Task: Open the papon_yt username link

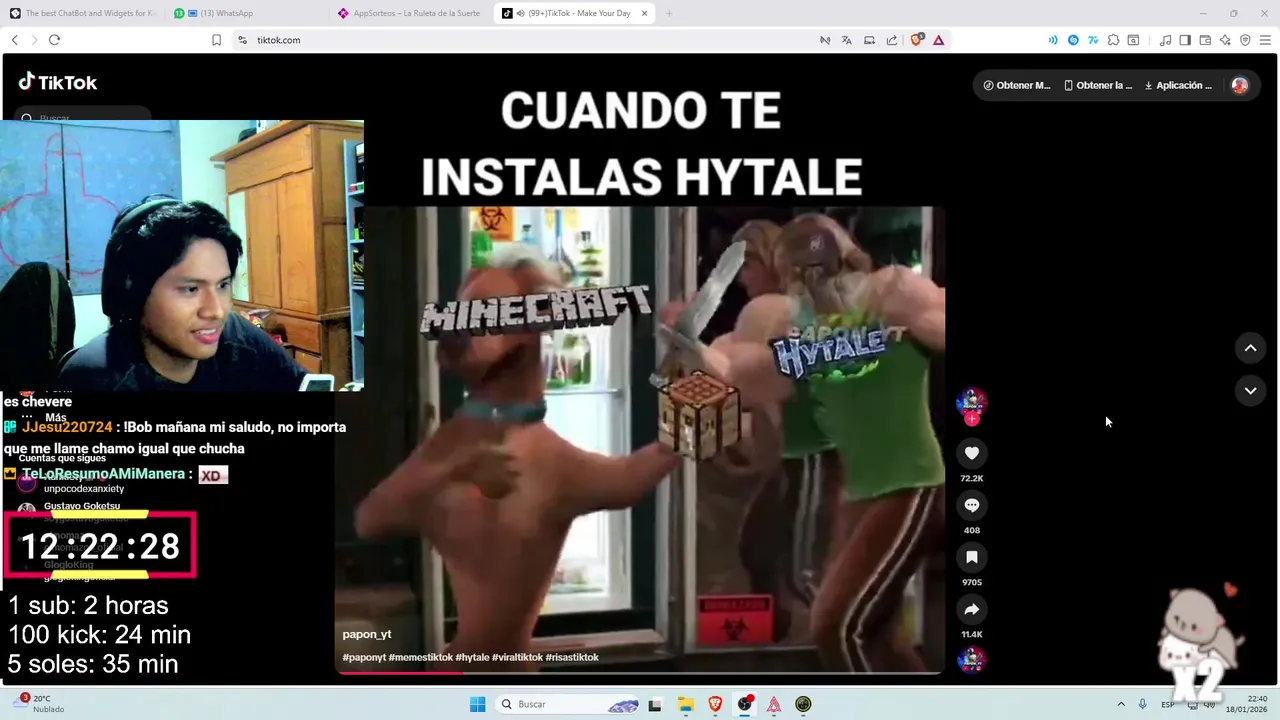Action: pyautogui.click(x=367, y=634)
